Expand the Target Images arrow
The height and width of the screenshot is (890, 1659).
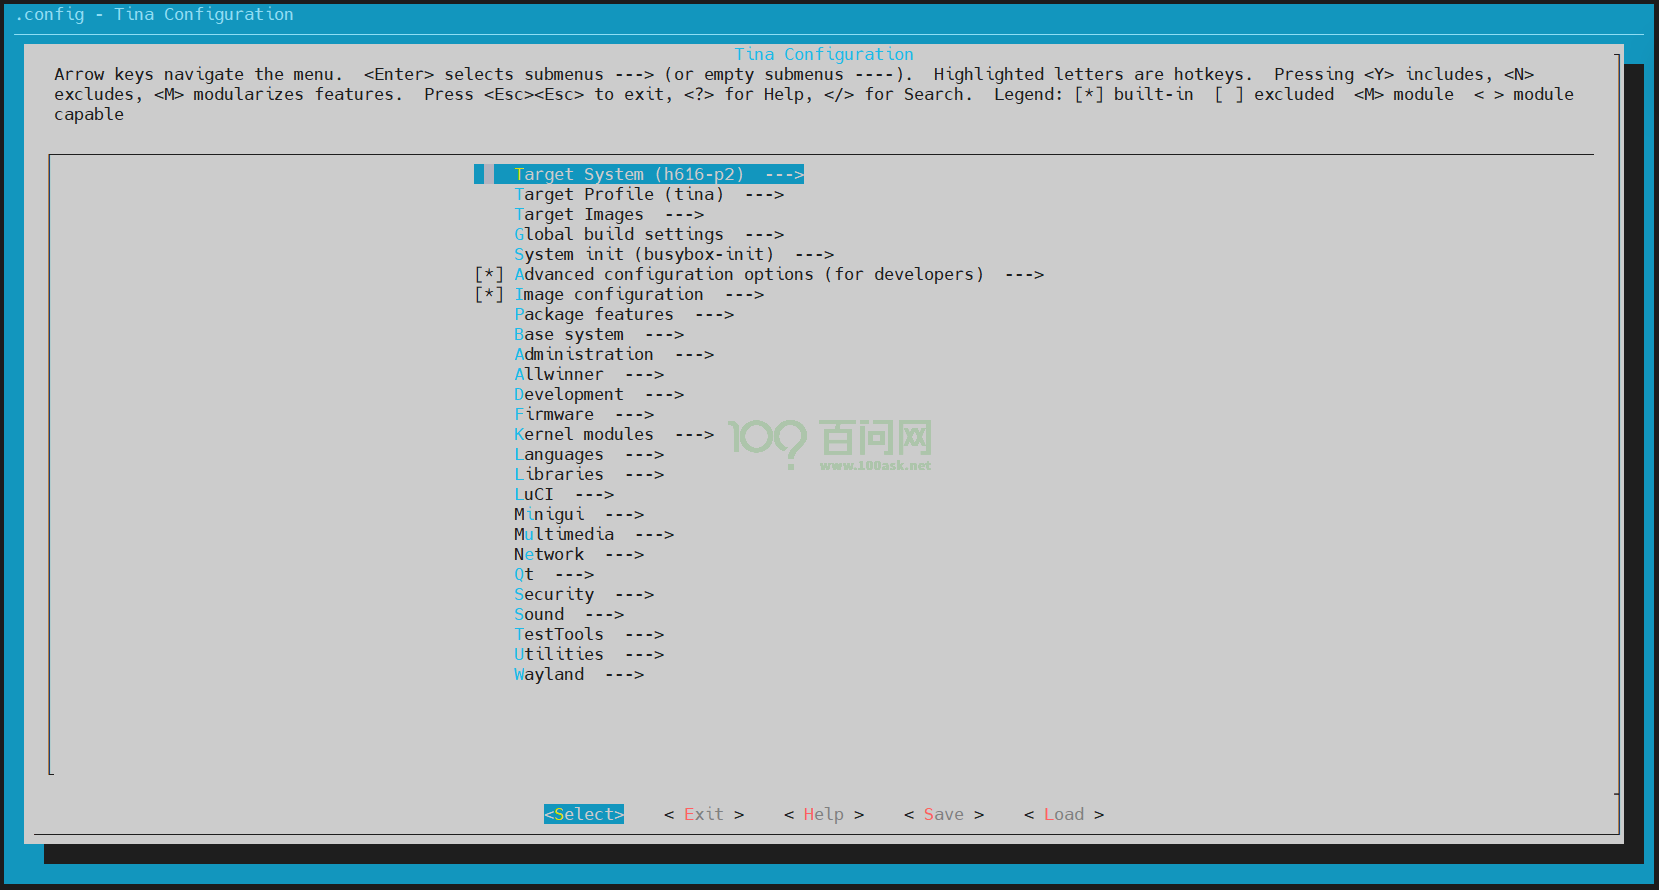pos(684,214)
